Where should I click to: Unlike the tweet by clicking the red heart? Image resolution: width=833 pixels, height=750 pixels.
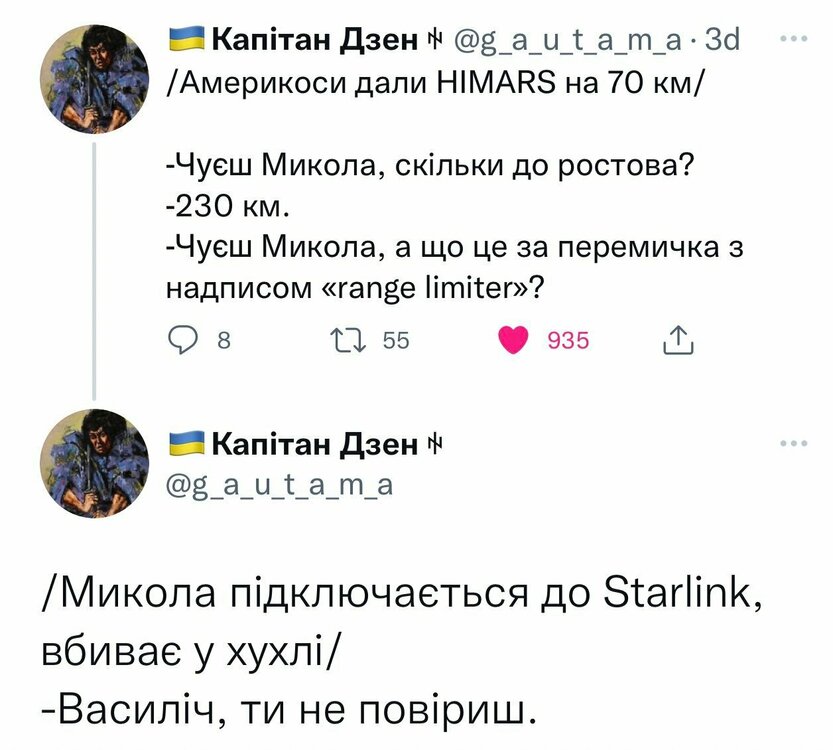515,340
